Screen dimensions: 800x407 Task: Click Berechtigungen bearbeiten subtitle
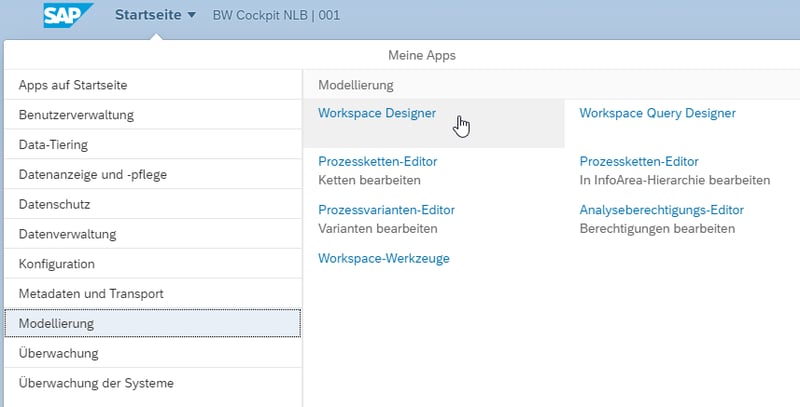[x=657, y=228]
